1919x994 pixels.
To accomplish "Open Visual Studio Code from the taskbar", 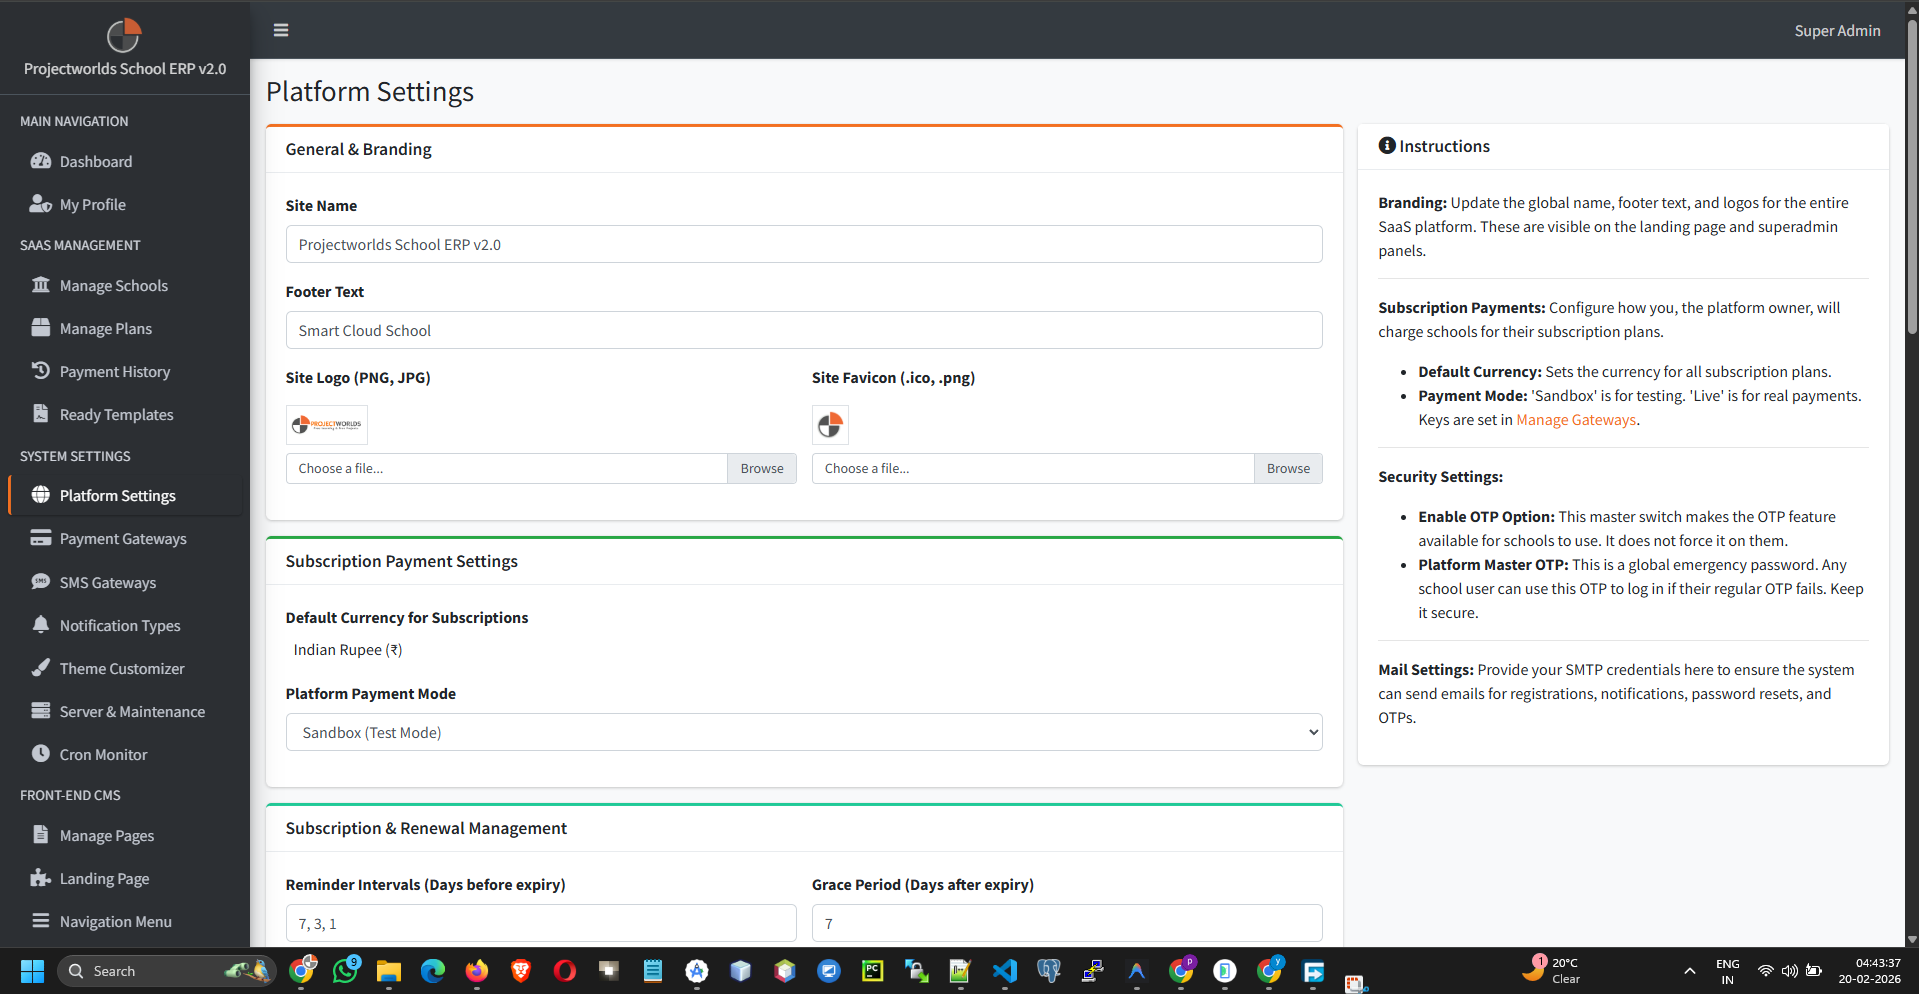I will 1005,970.
